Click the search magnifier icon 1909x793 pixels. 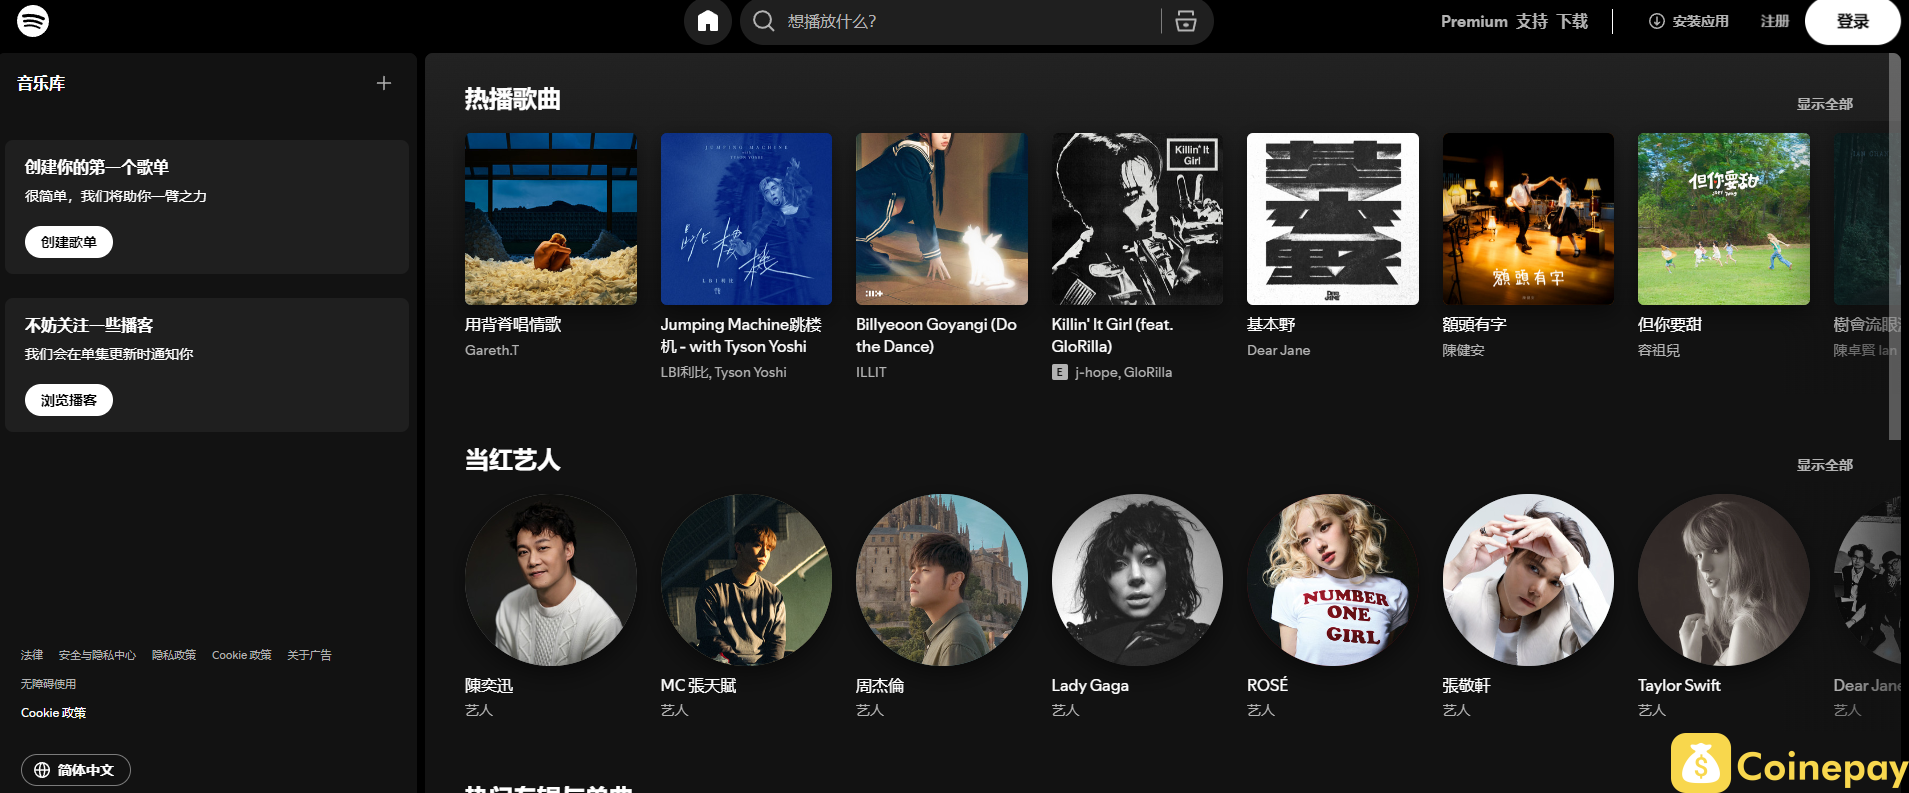pyautogui.click(x=764, y=21)
